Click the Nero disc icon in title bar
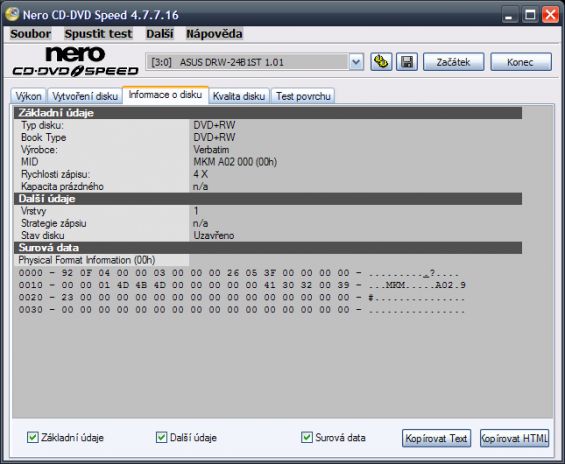The image size is (565, 464). click(x=12, y=14)
